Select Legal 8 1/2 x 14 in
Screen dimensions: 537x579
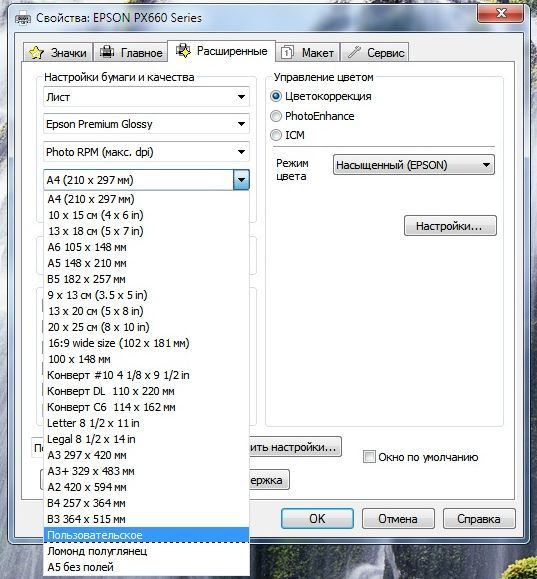coord(146,439)
